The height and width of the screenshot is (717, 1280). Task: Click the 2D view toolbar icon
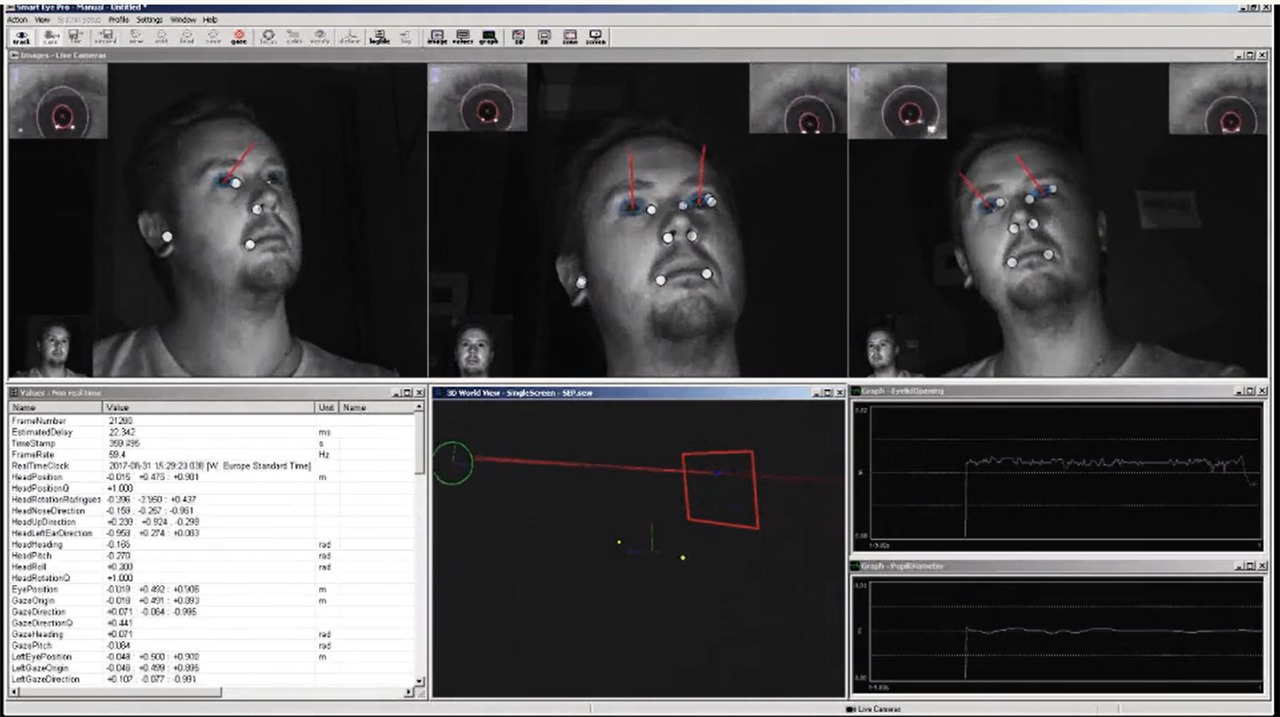[545, 37]
